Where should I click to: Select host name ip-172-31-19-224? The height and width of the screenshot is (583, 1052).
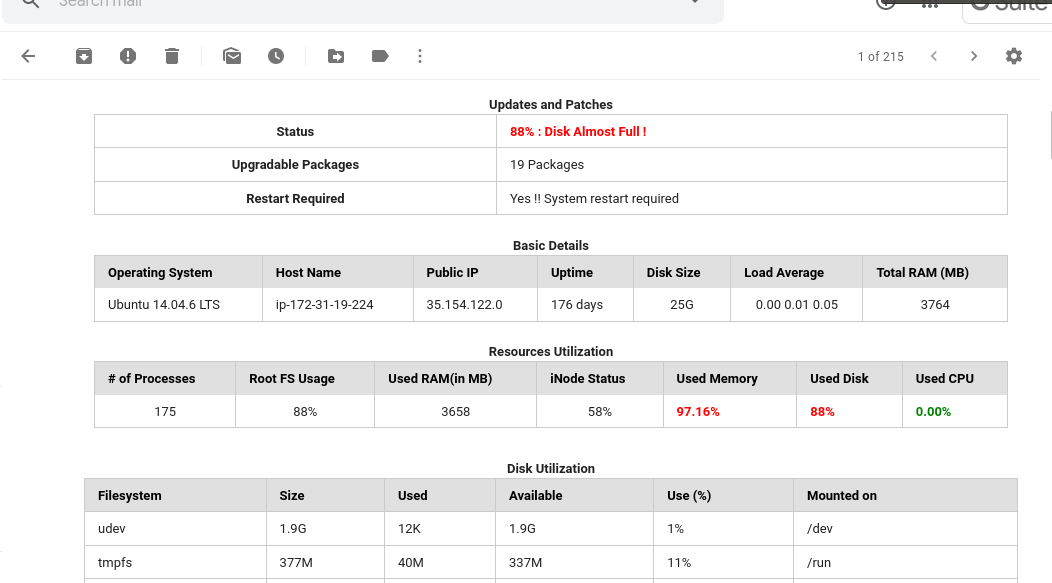pyautogui.click(x=324, y=305)
